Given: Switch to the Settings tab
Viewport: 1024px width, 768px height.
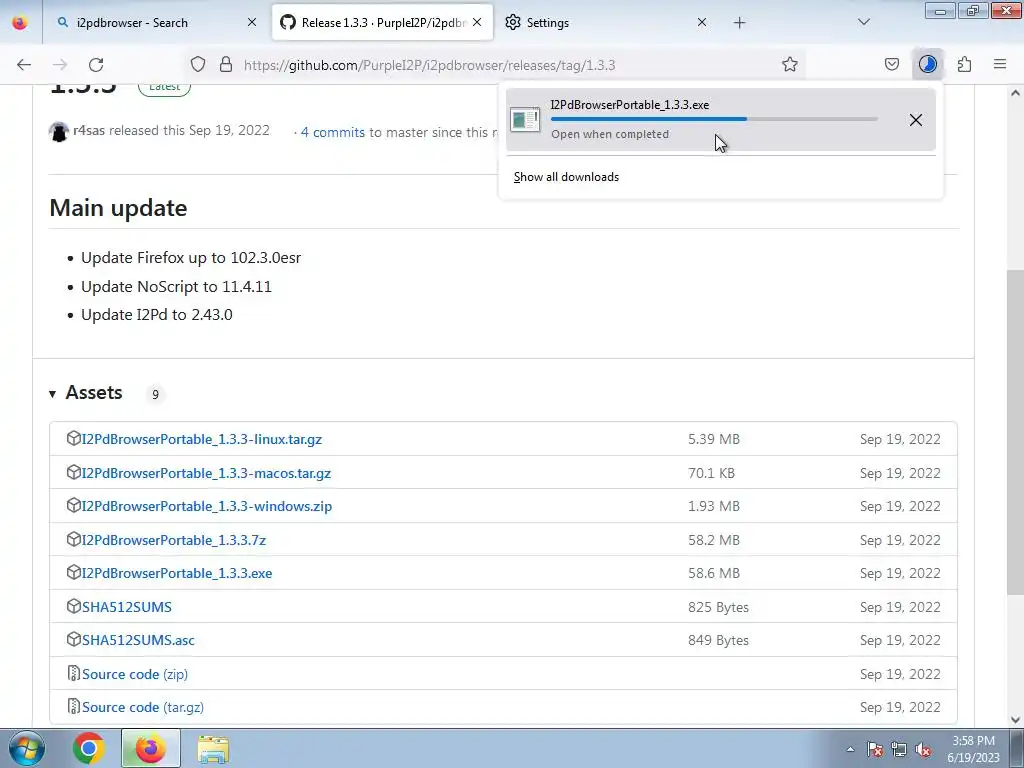Looking at the screenshot, I should [x=606, y=23].
